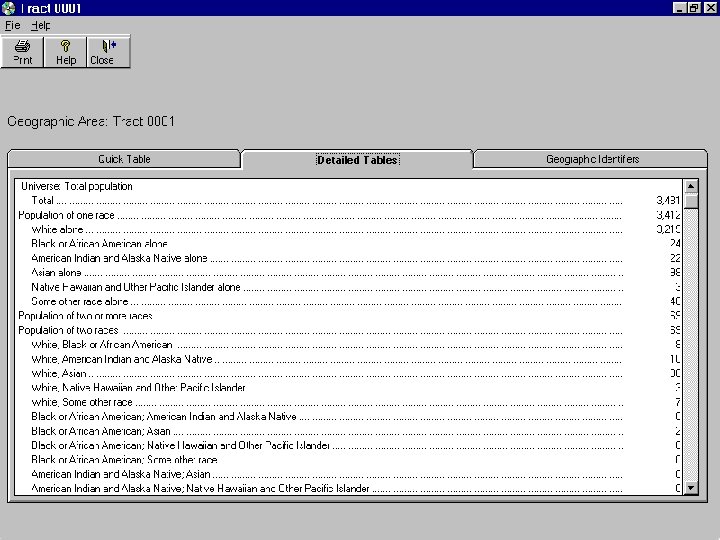Click the 'Population of one race' row

349,215
